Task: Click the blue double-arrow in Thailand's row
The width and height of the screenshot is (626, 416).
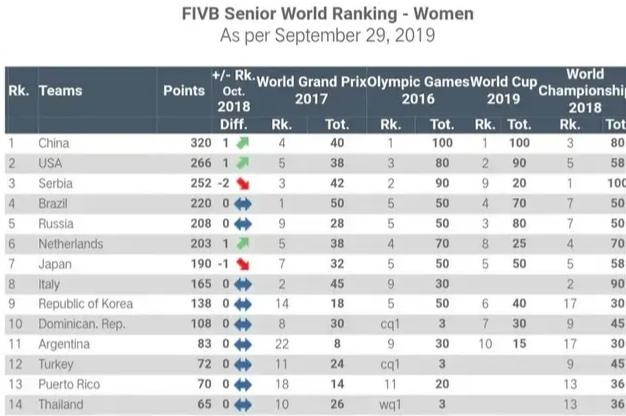Action: click(243, 405)
